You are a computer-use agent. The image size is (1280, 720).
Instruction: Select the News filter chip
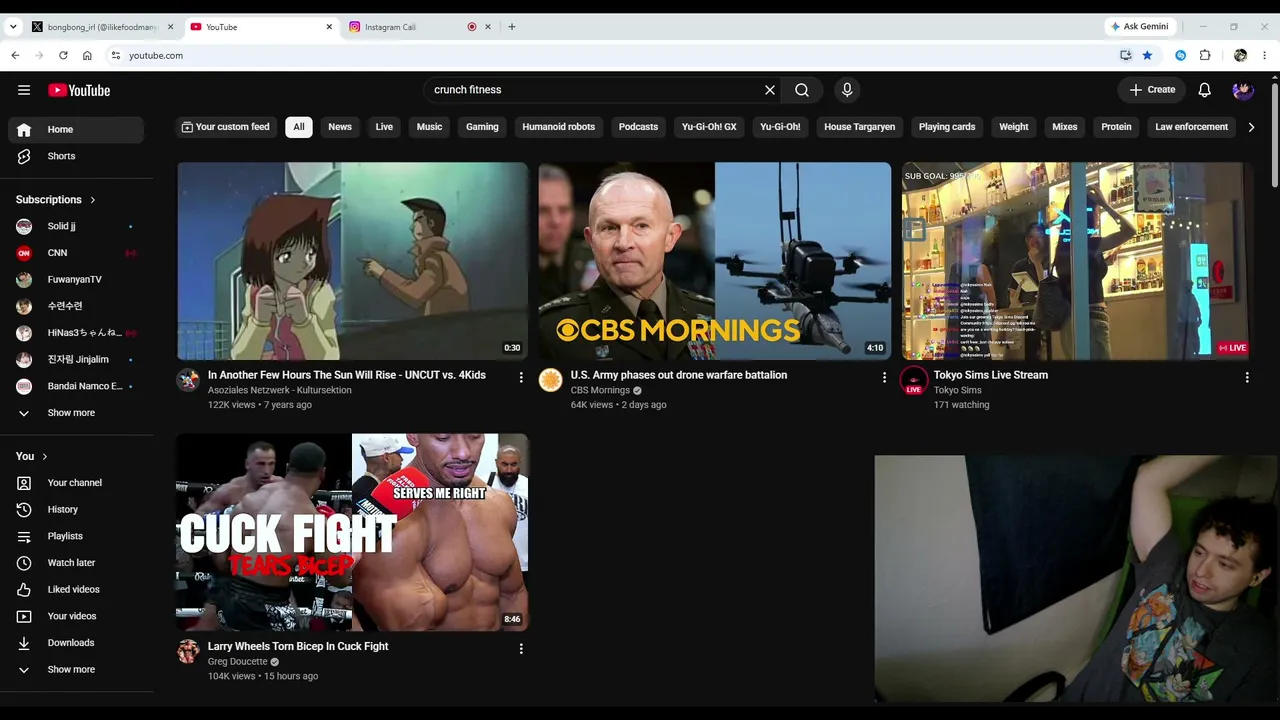[x=340, y=127]
